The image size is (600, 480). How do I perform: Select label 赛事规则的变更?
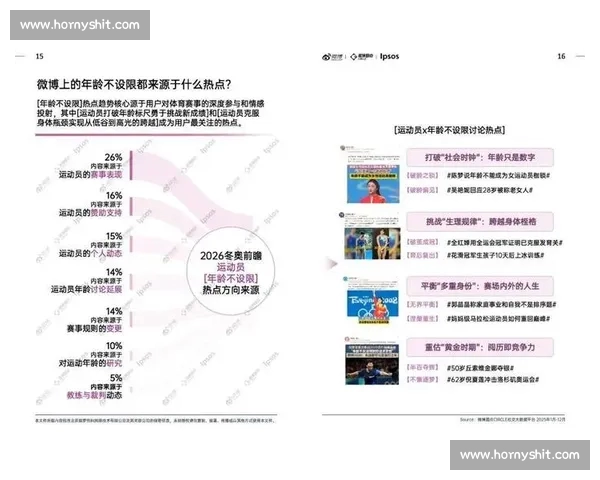pos(95,328)
